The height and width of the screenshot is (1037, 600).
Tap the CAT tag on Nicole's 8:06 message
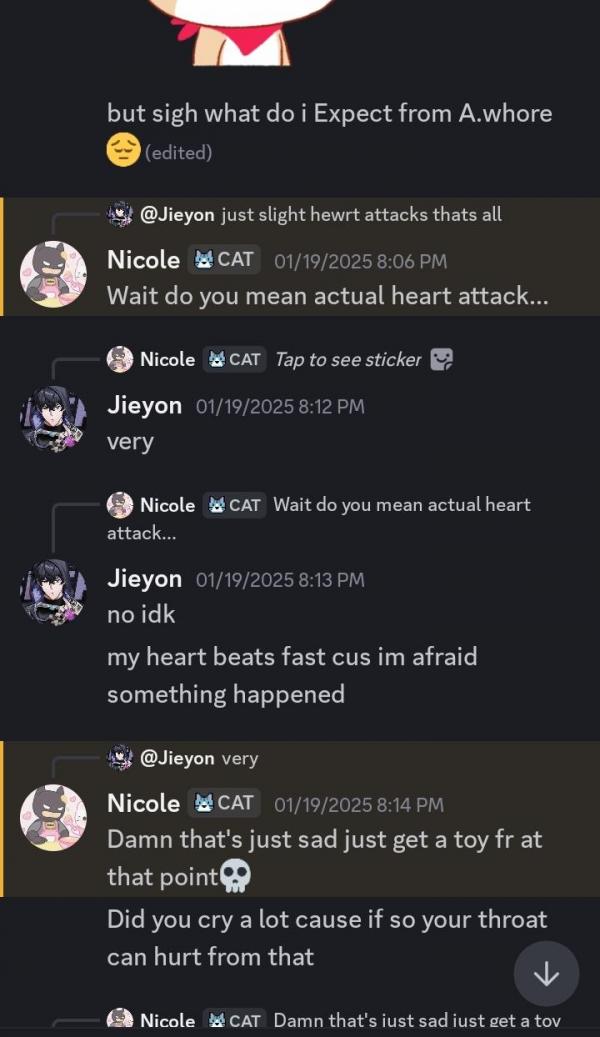tap(224, 260)
